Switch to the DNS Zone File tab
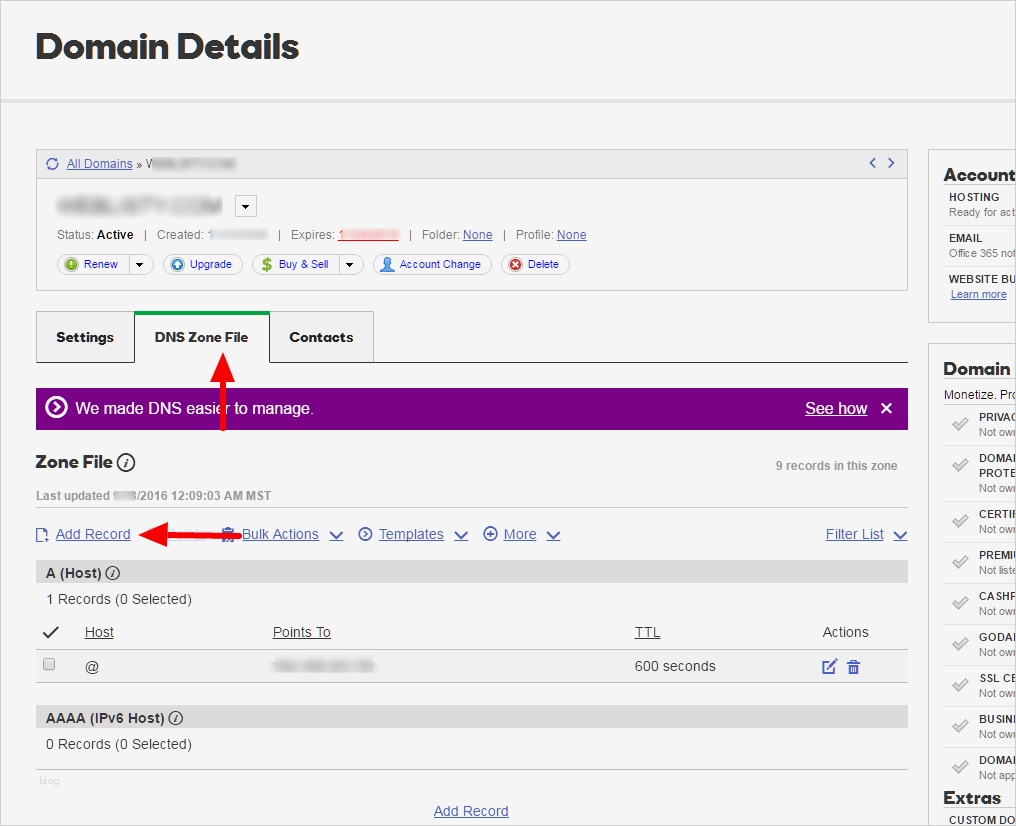Viewport: 1016px width, 826px height. [202, 337]
